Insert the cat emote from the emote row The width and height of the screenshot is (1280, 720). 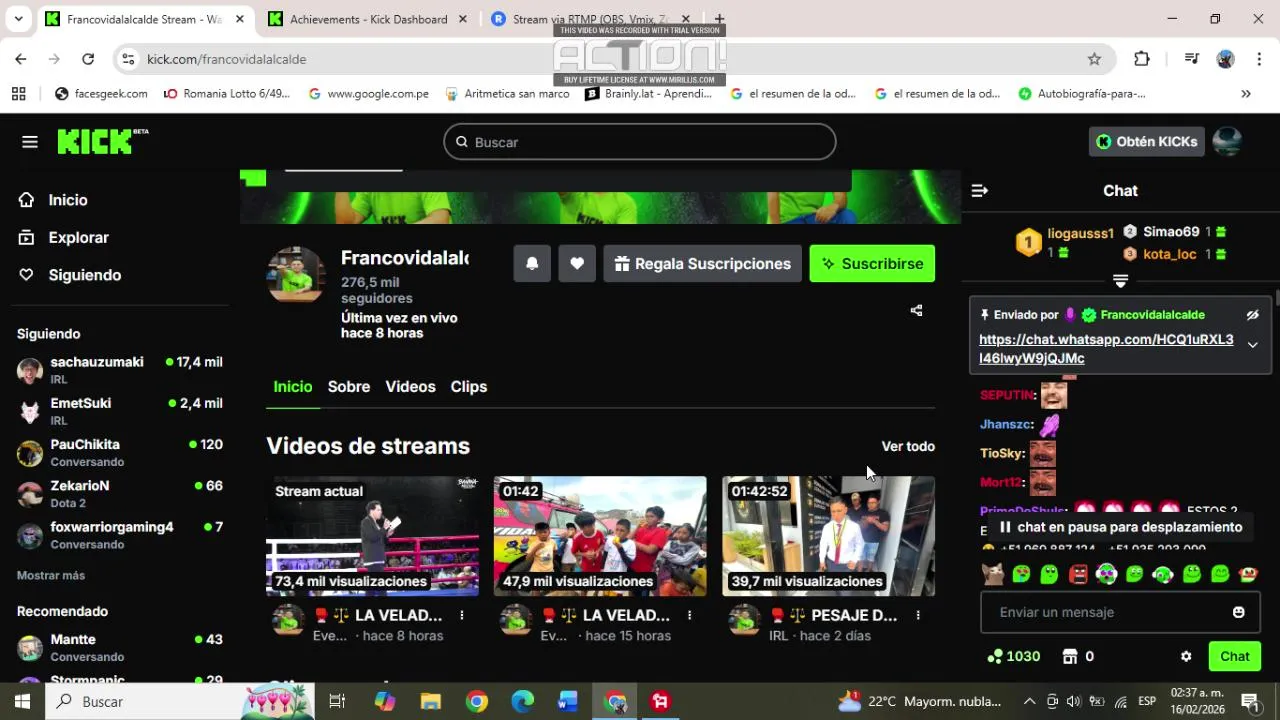point(992,574)
